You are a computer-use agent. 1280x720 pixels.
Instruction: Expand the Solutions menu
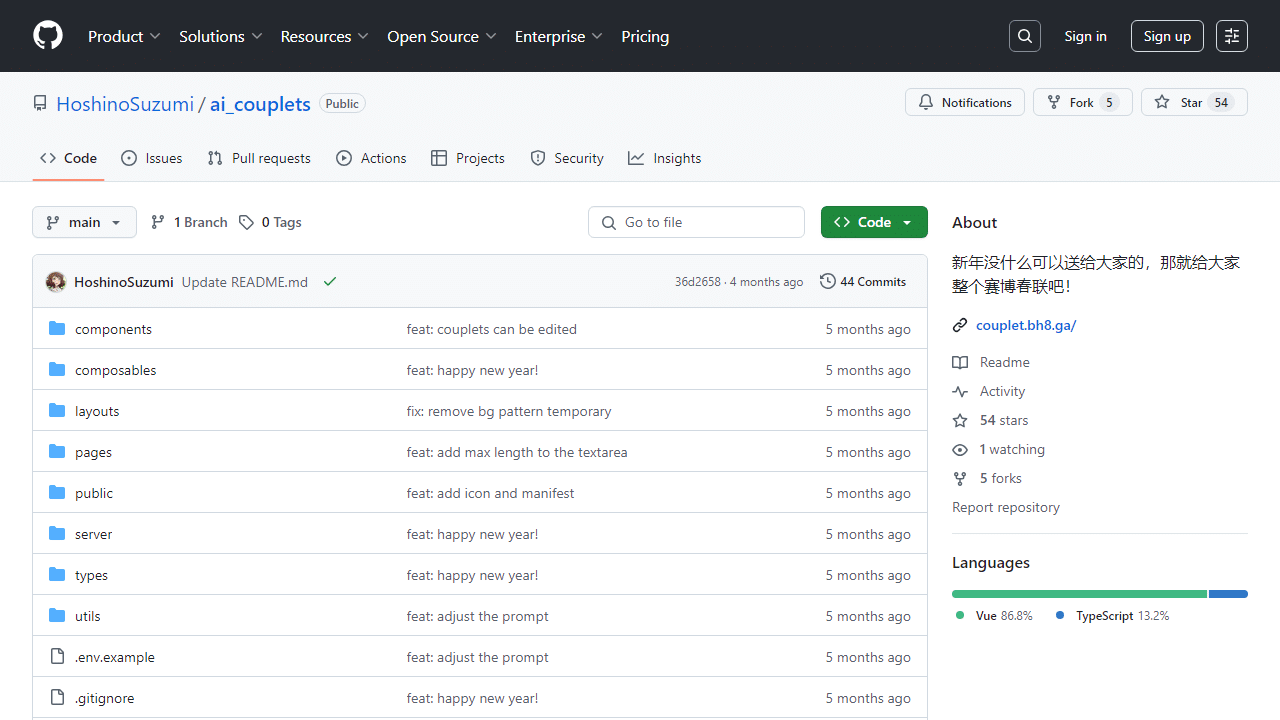coord(220,36)
